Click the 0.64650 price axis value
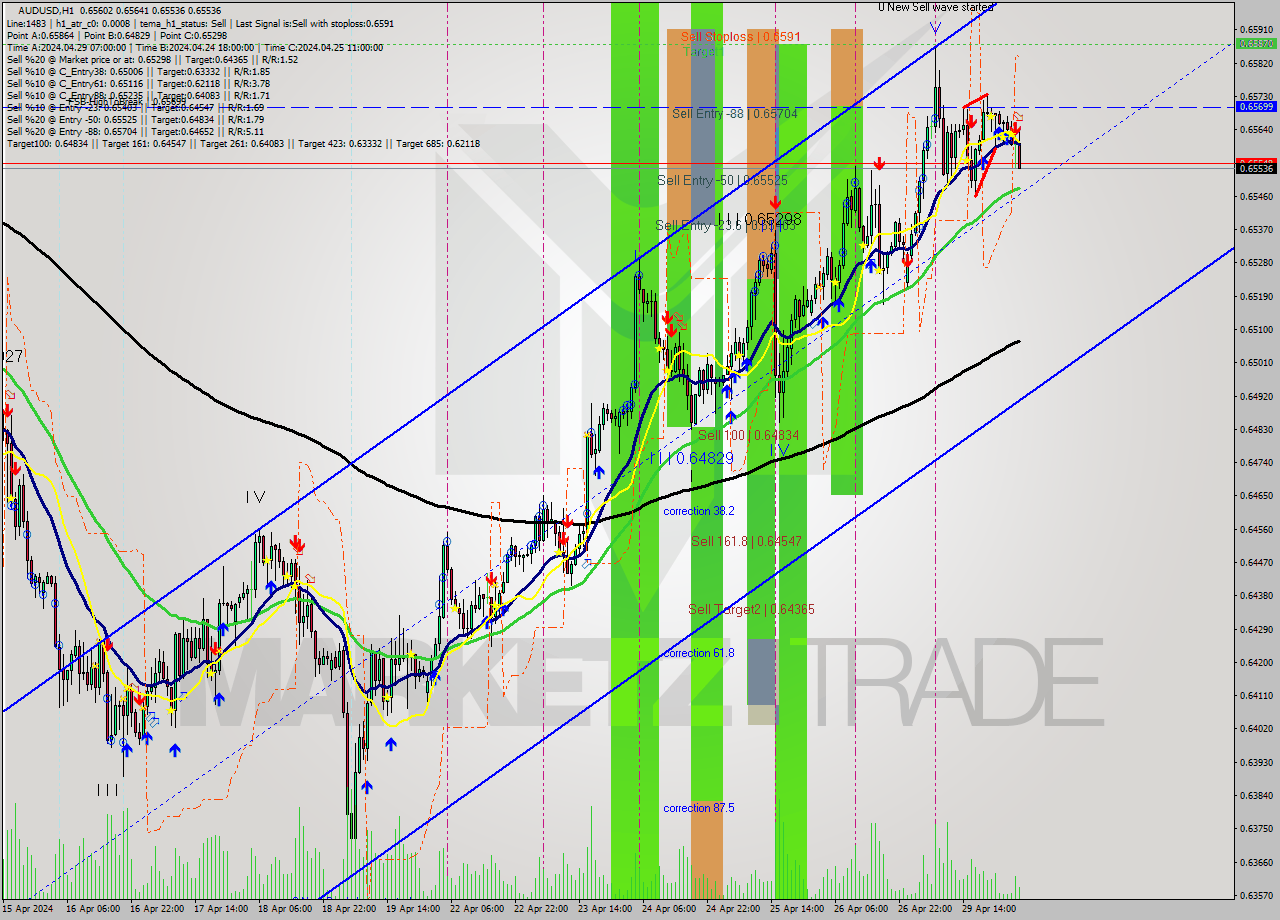The image size is (1280, 920). point(1257,495)
